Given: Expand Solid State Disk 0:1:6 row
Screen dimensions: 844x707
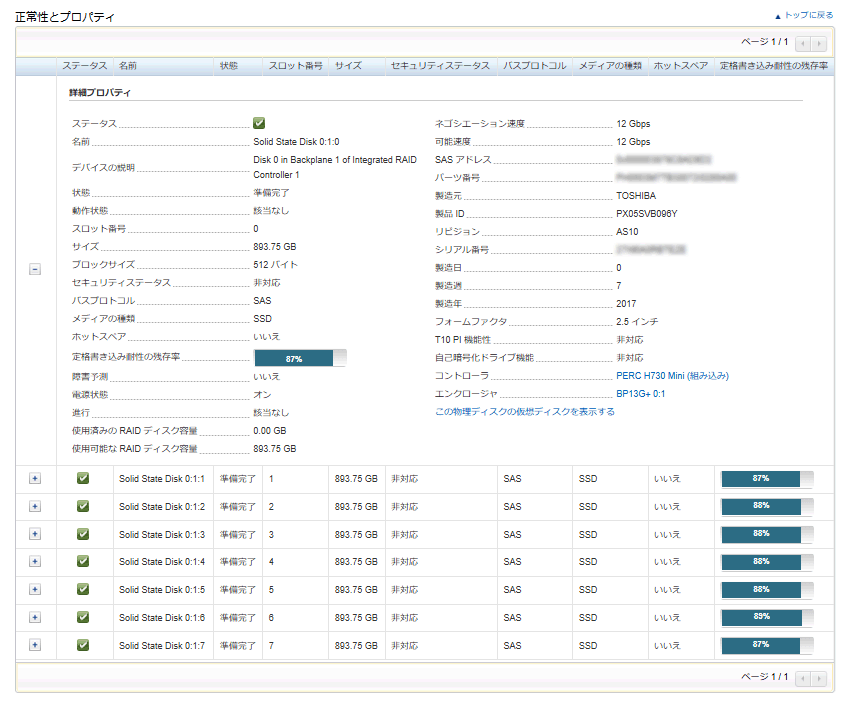Looking at the screenshot, I should (35, 618).
